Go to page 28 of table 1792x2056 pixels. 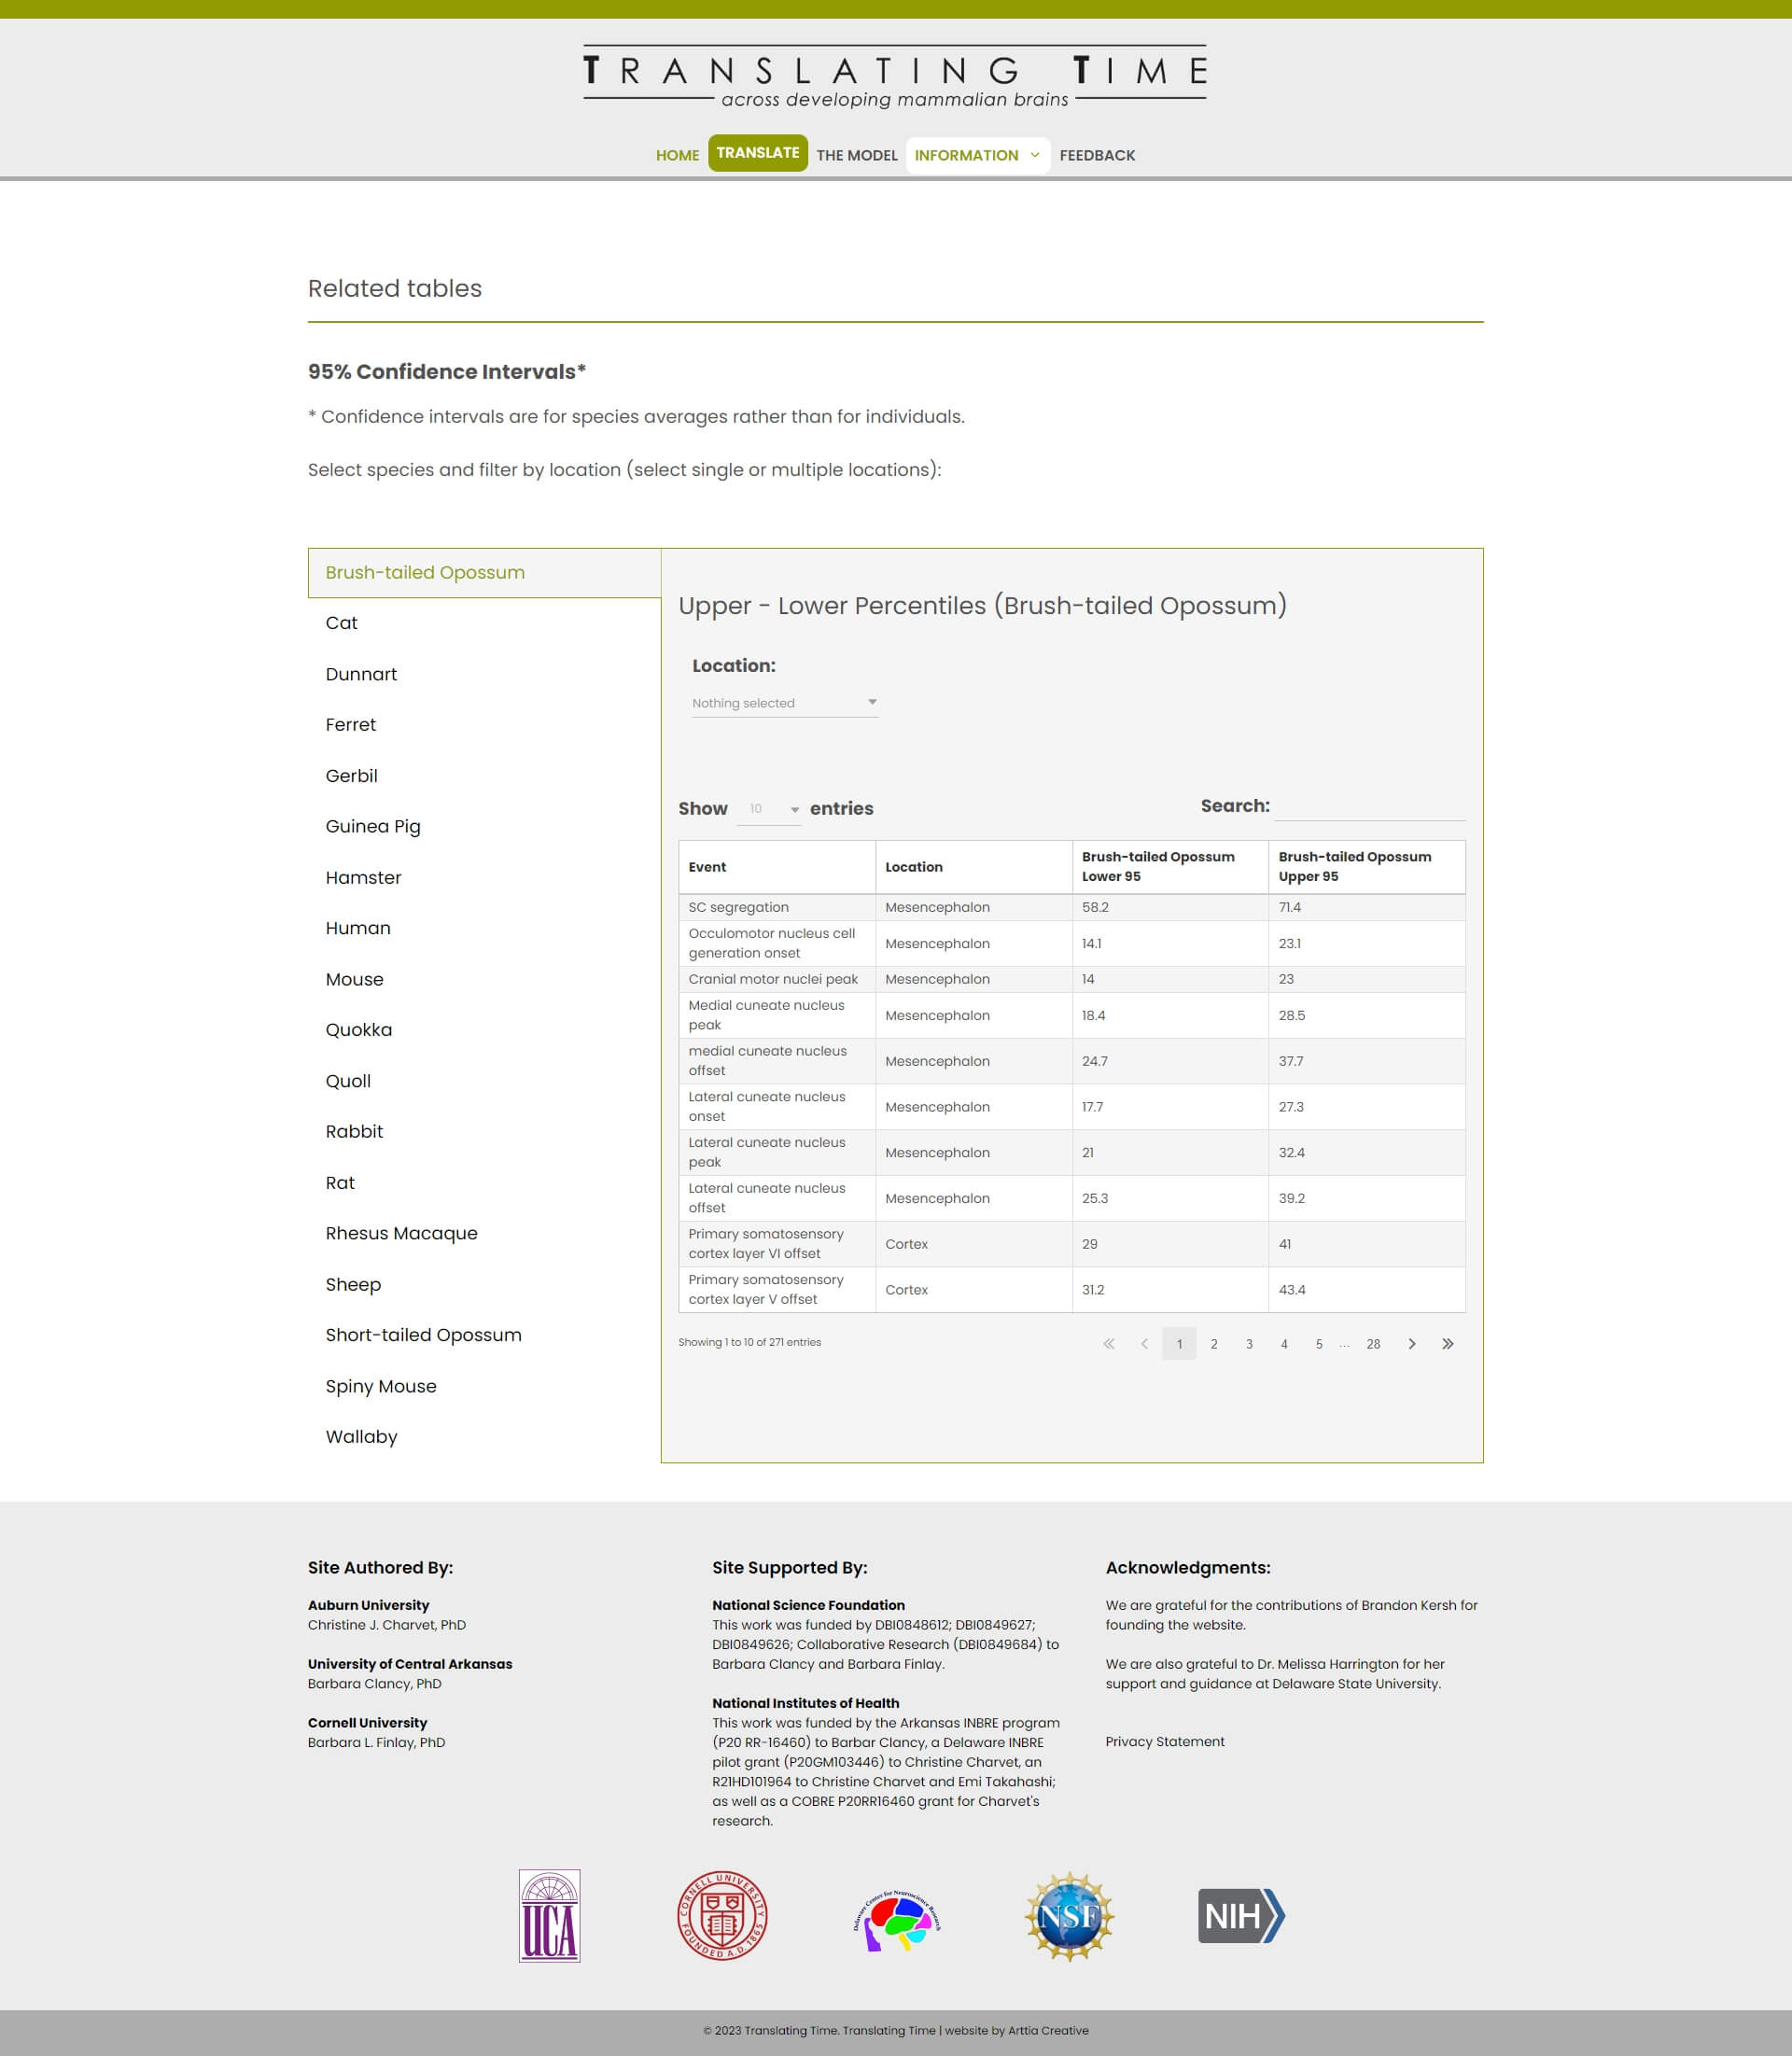1373,1343
